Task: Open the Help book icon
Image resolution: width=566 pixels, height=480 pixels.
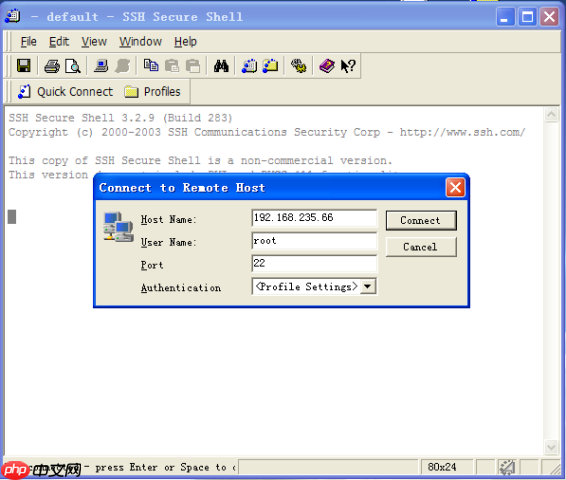Action: (x=327, y=66)
